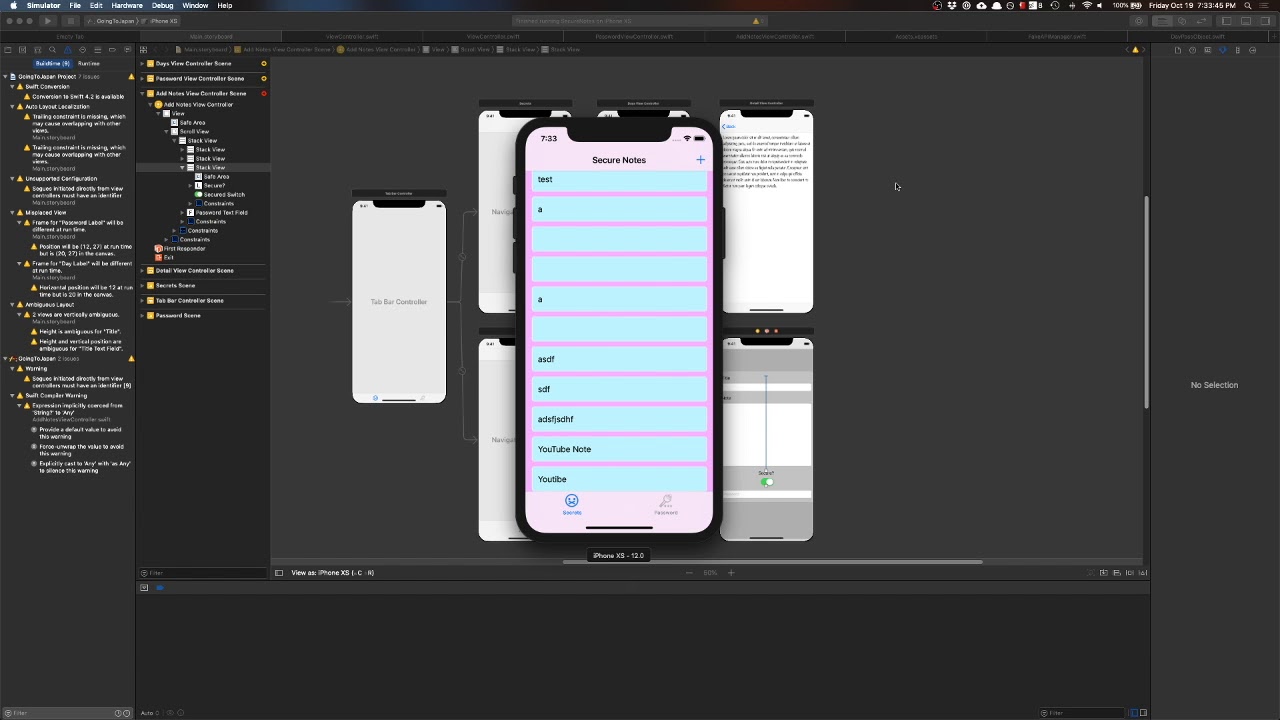
Task: Switch to the AddNotesViewController.swift tab
Action: pos(775,37)
